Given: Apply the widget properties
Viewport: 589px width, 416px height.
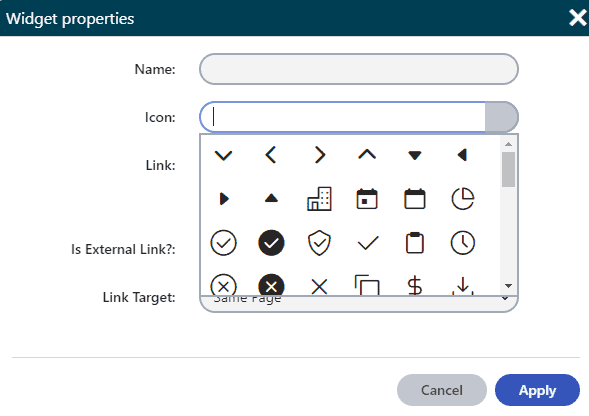Looking at the screenshot, I should [x=537, y=390].
